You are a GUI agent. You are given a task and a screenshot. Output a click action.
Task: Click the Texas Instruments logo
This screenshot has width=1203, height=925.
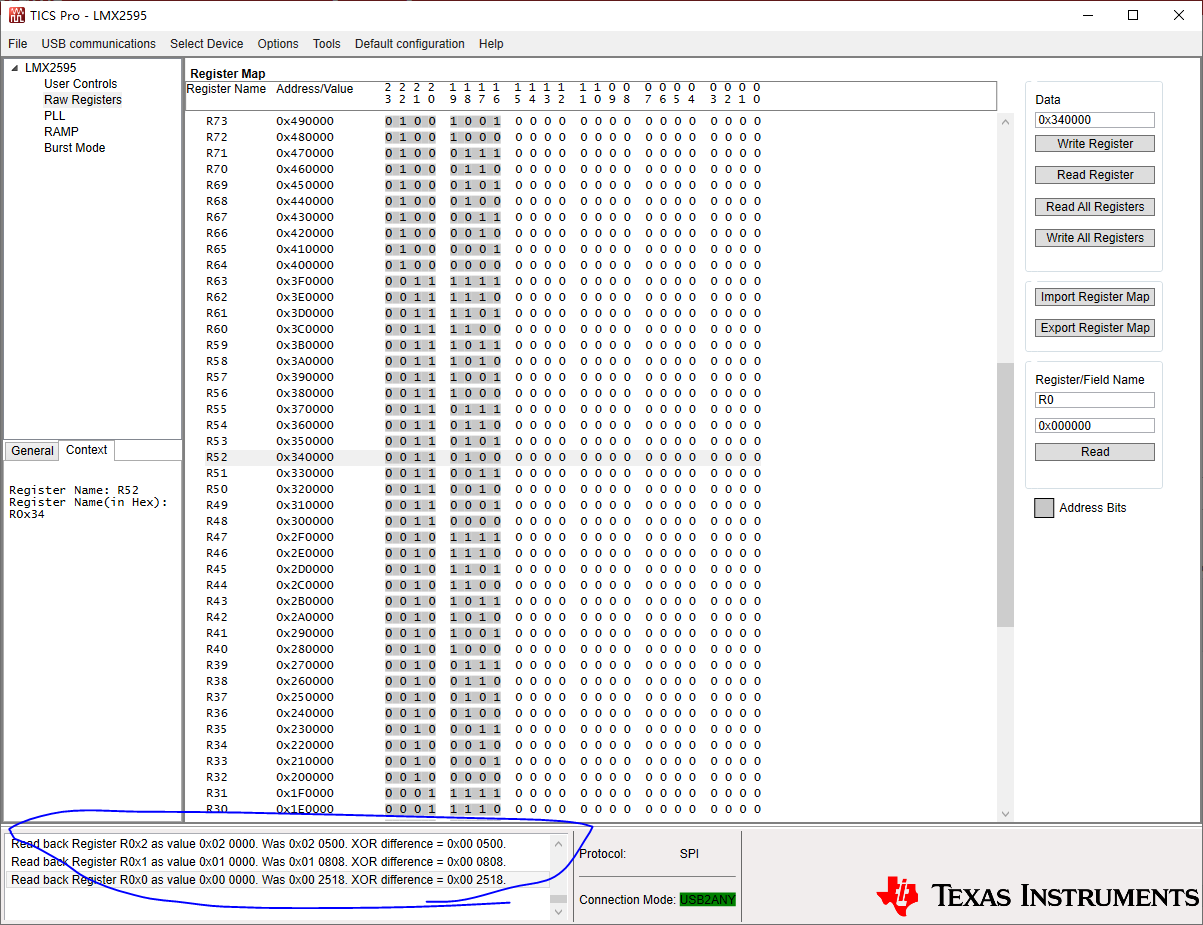click(x=1037, y=895)
